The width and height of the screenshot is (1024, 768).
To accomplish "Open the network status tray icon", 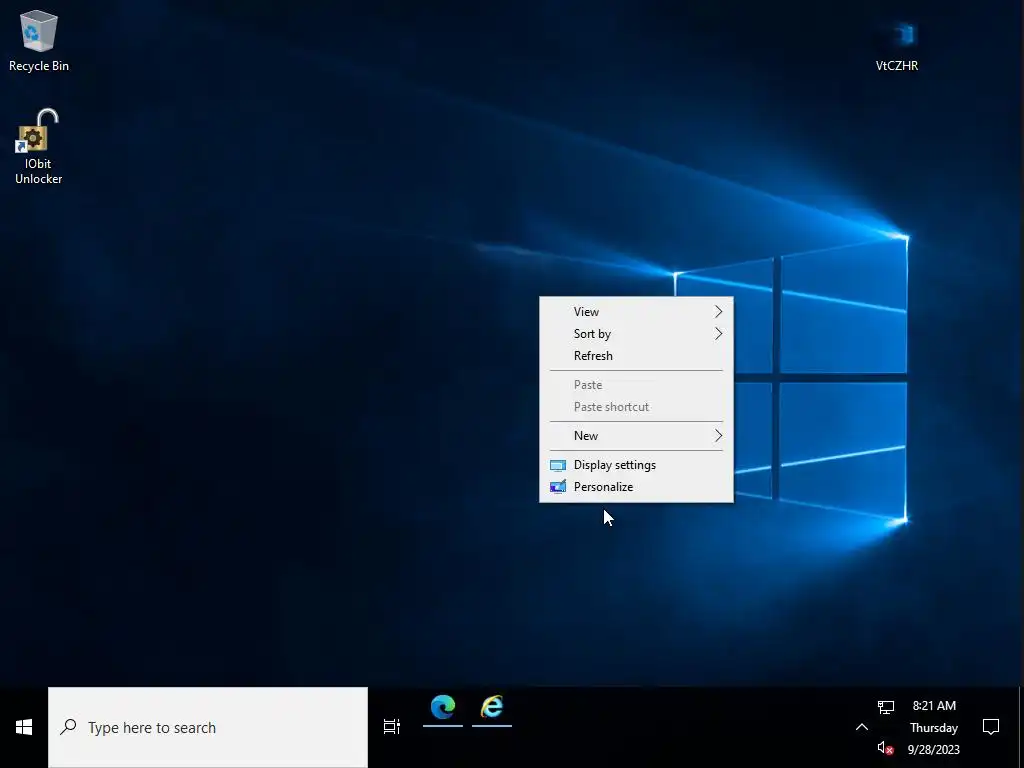I will click(886, 707).
